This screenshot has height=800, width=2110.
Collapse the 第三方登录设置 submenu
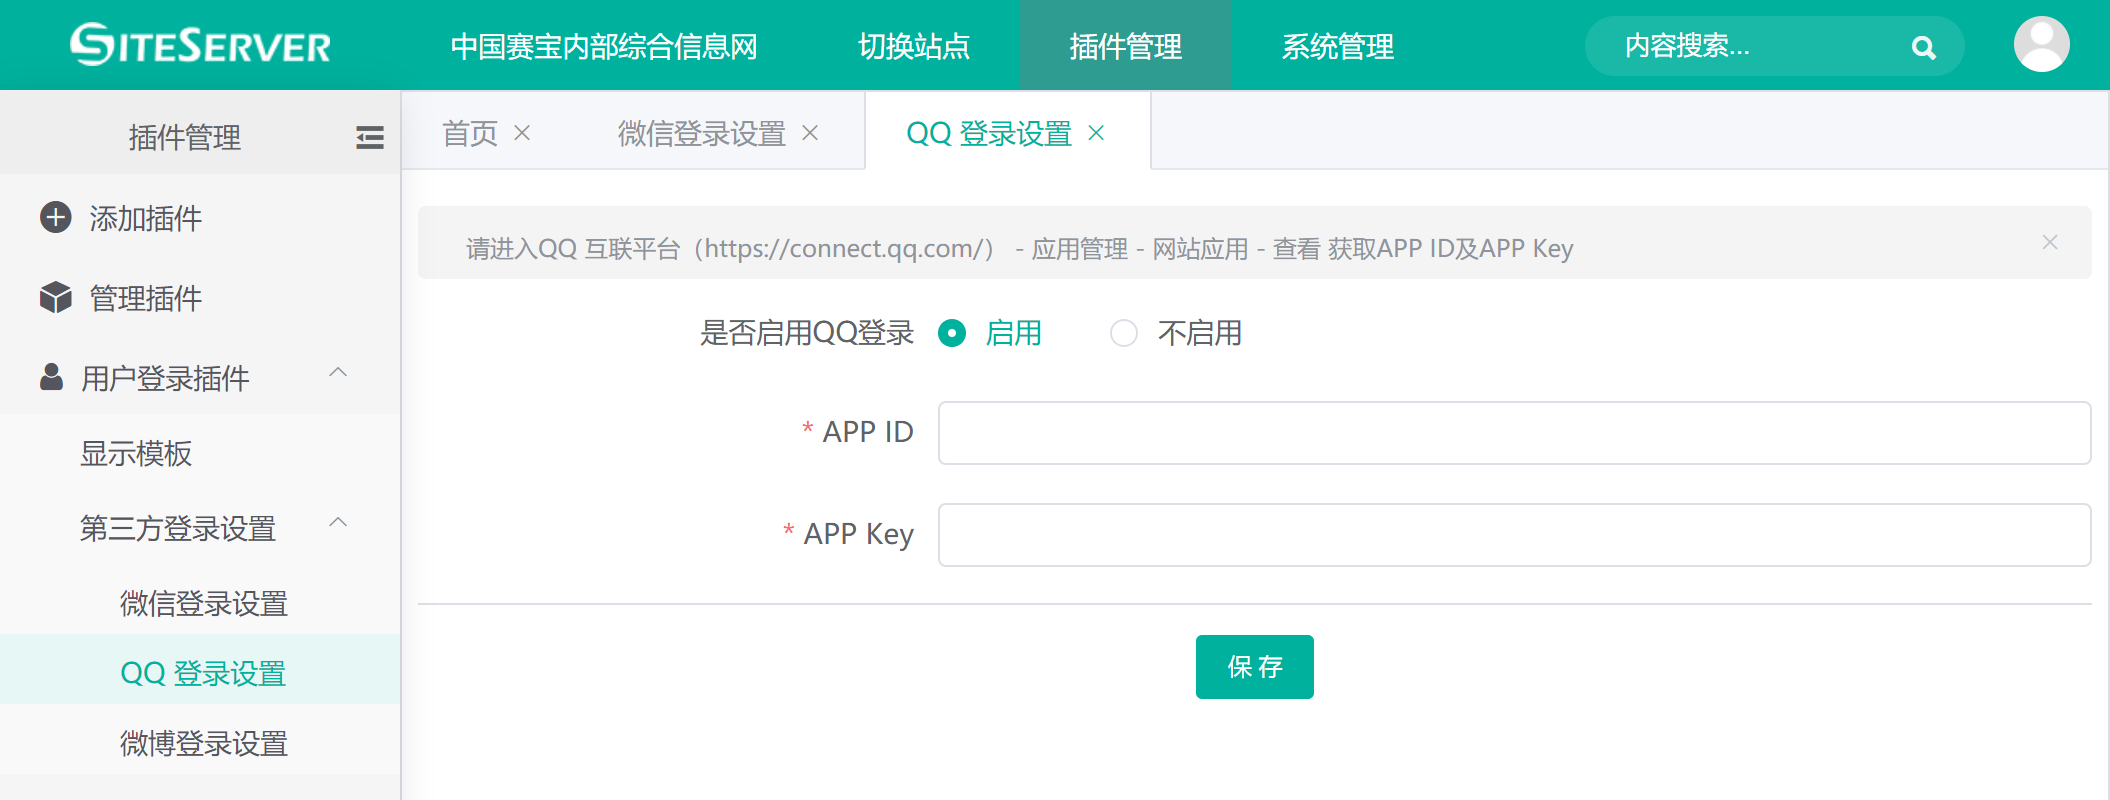pyautogui.click(x=338, y=523)
